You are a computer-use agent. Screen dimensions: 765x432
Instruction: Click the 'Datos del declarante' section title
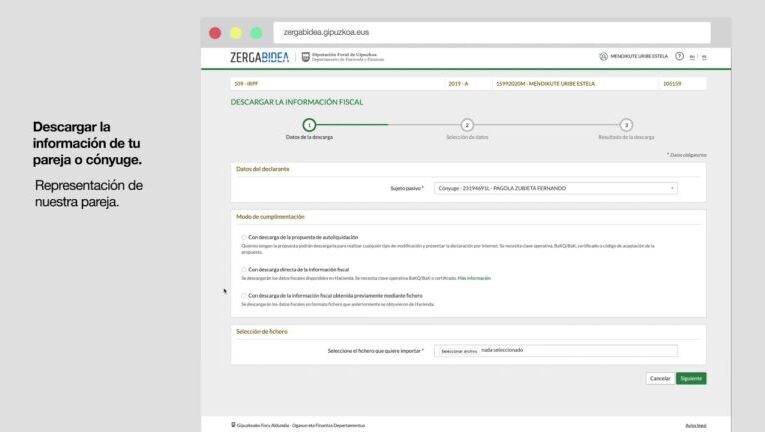262,169
